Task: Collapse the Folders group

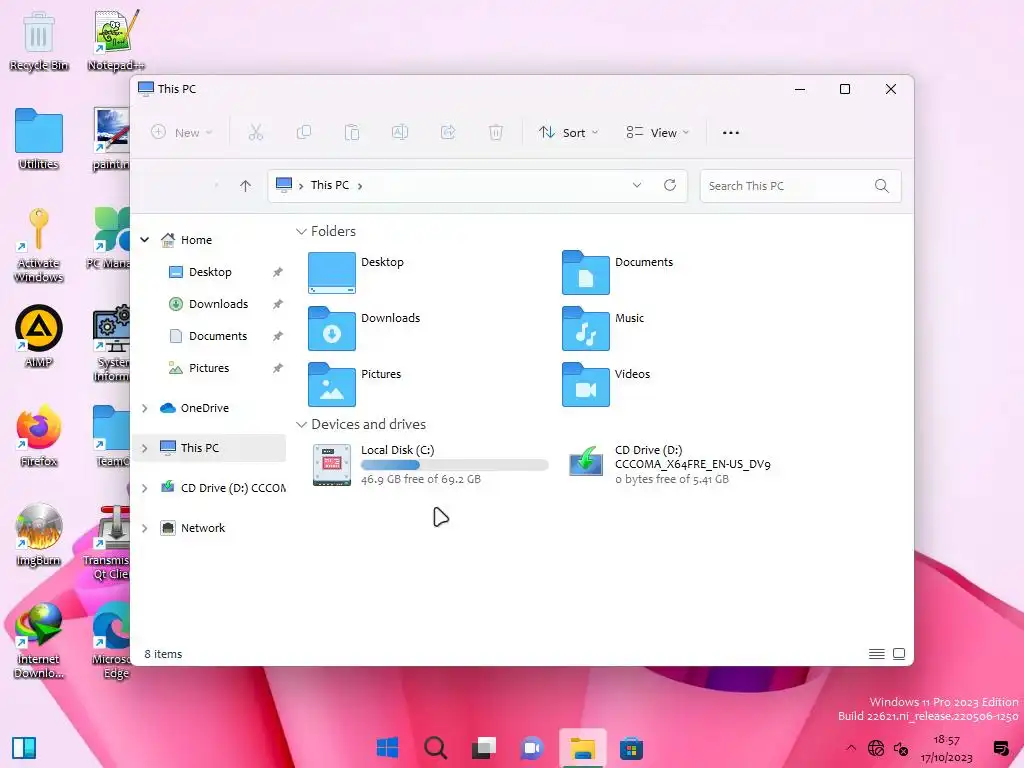Action: [x=301, y=231]
